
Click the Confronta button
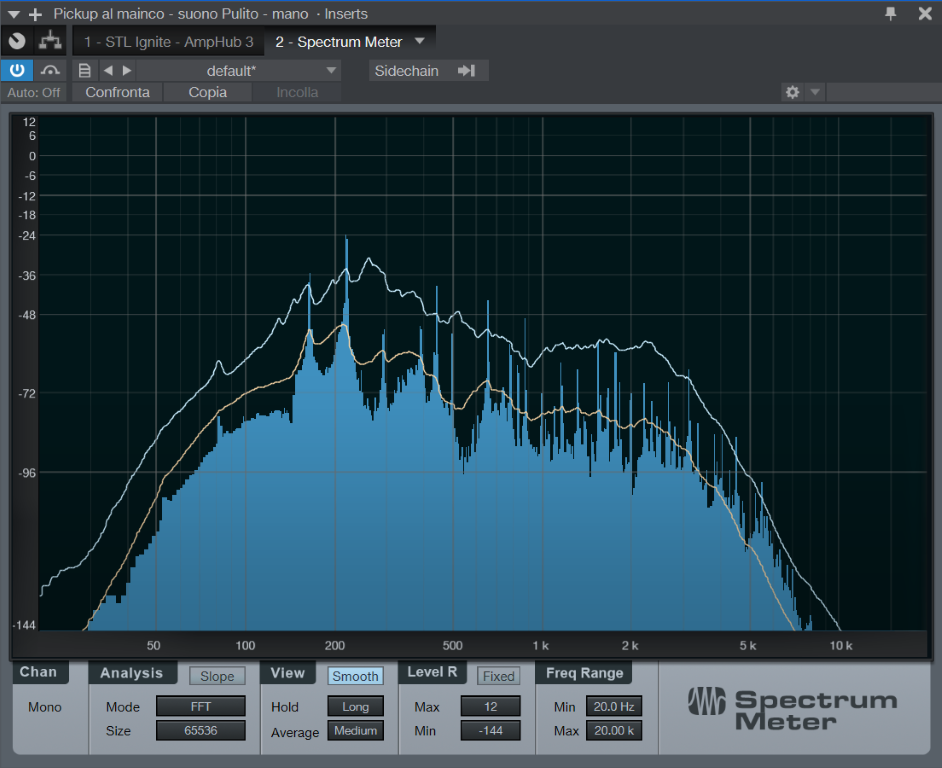point(117,92)
